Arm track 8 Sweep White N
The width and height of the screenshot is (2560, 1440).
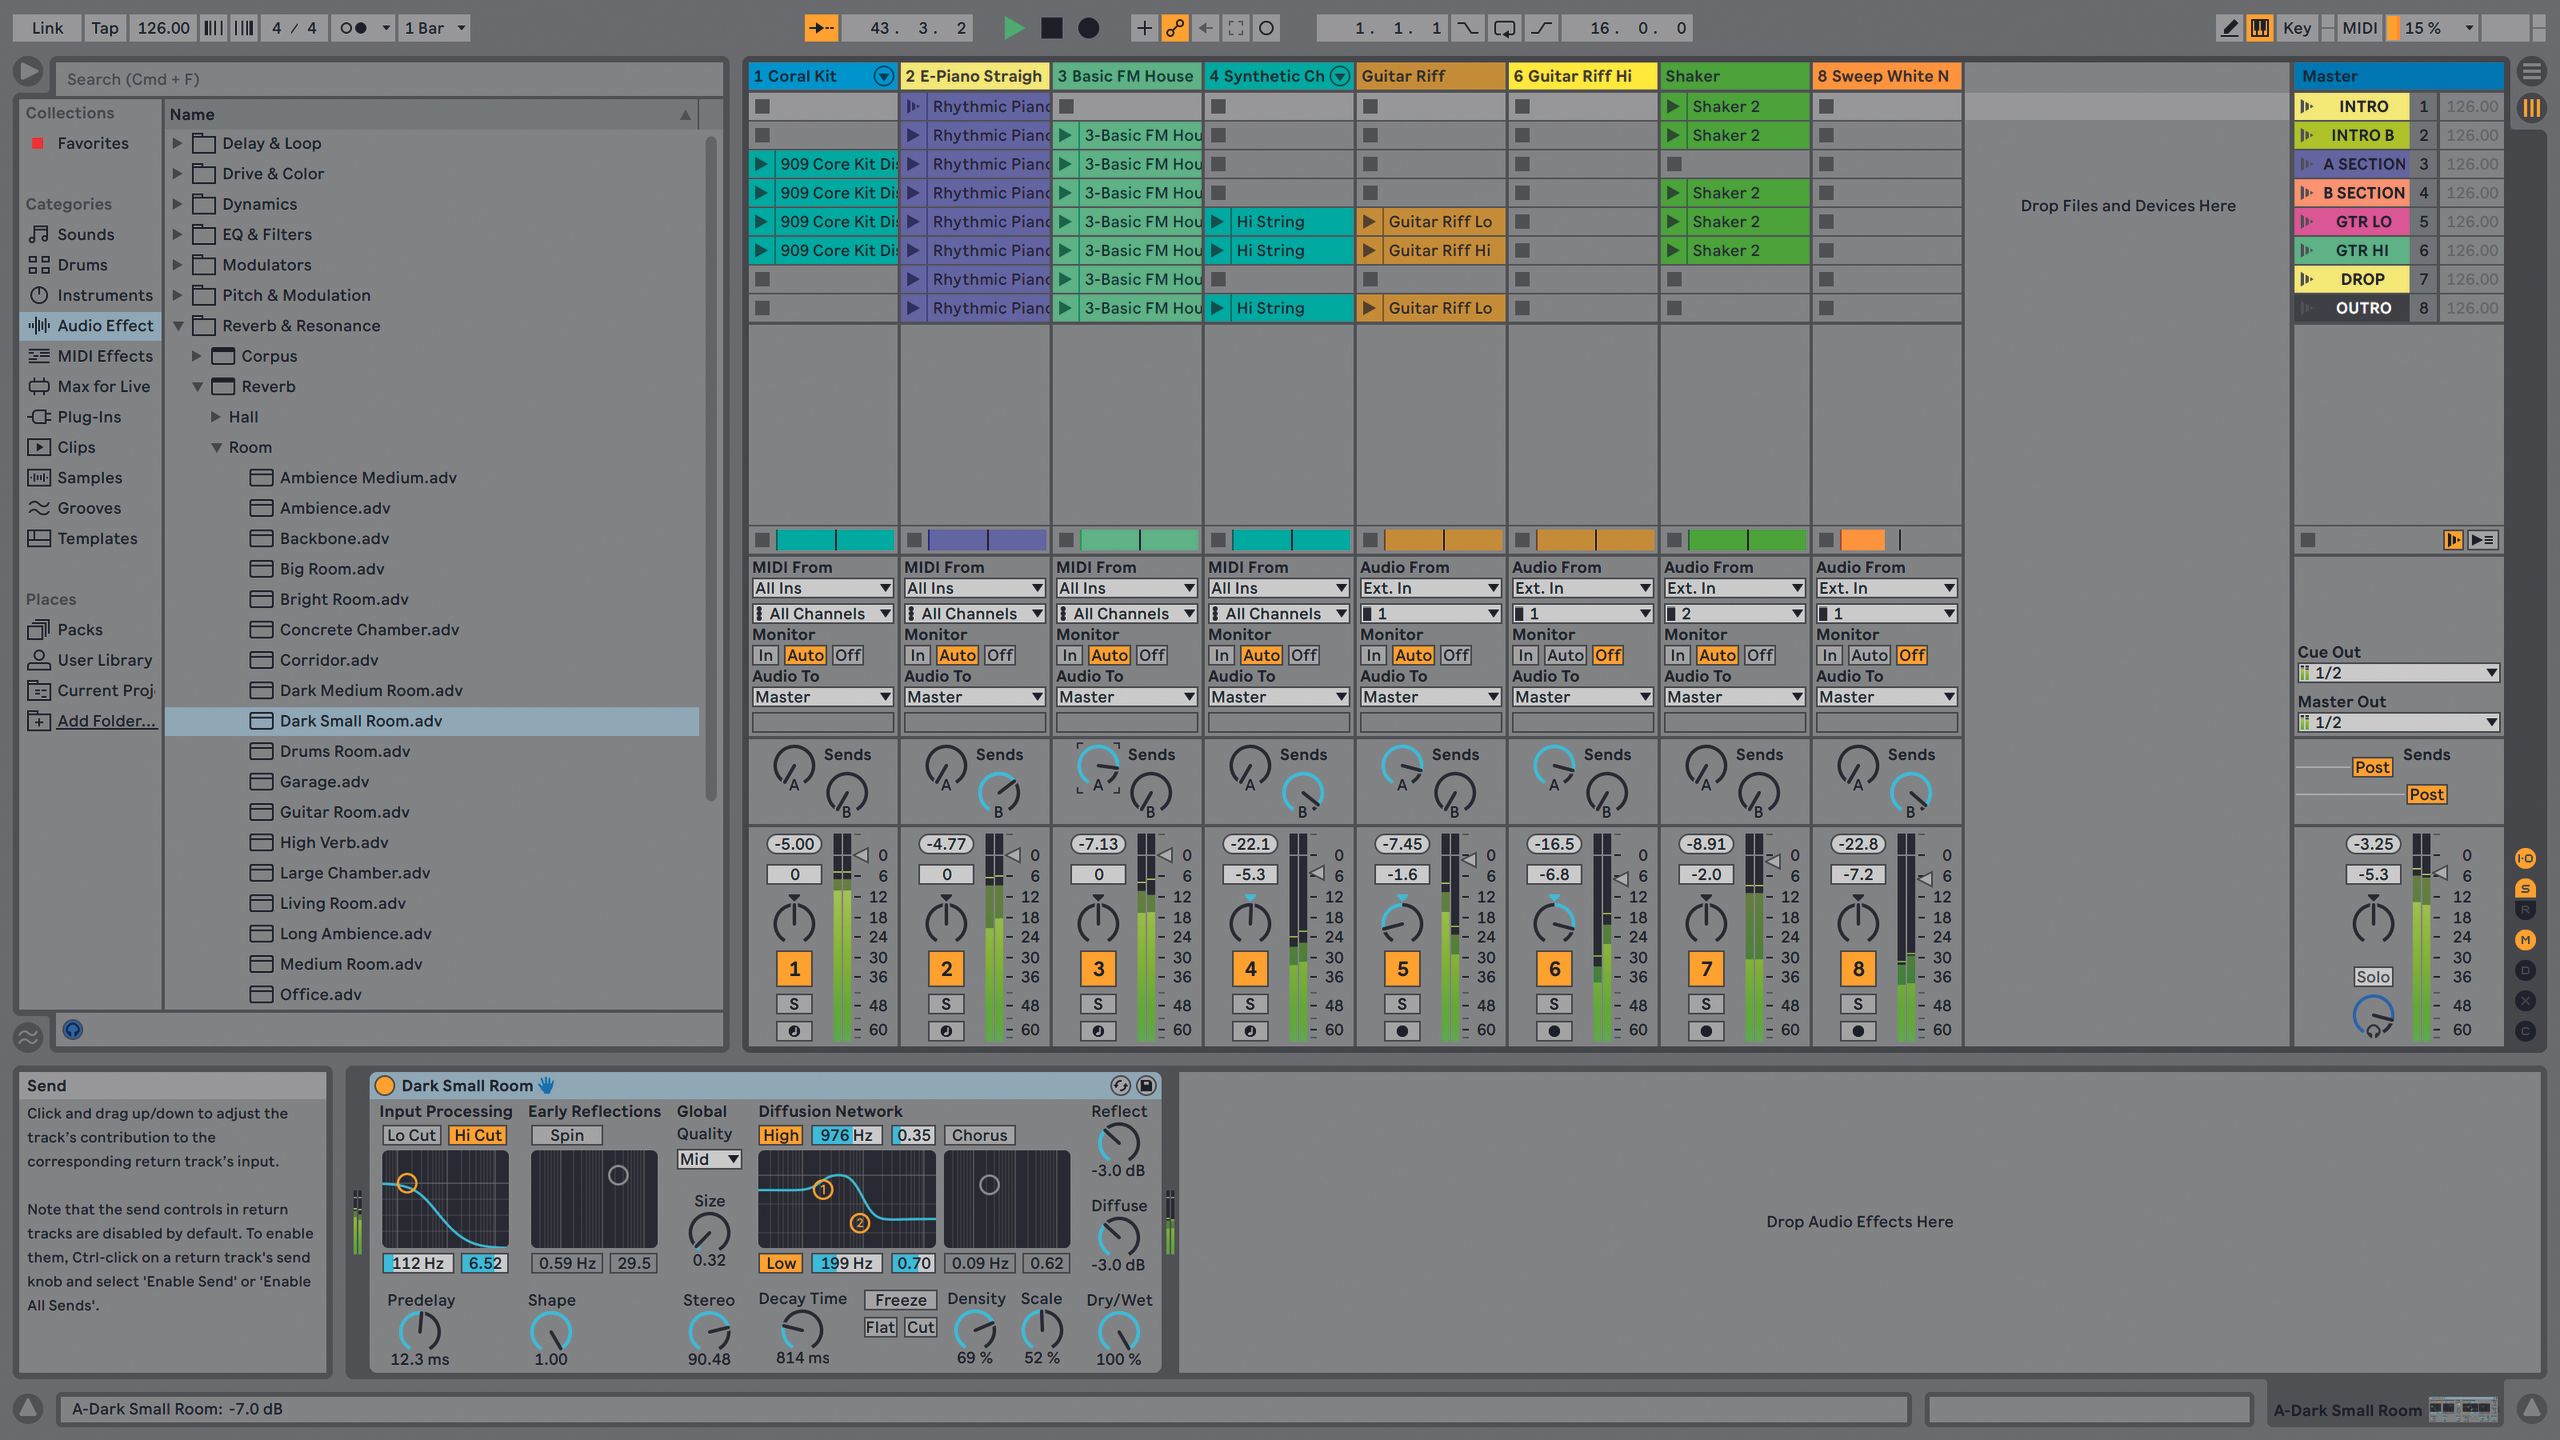click(x=1858, y=1031)
